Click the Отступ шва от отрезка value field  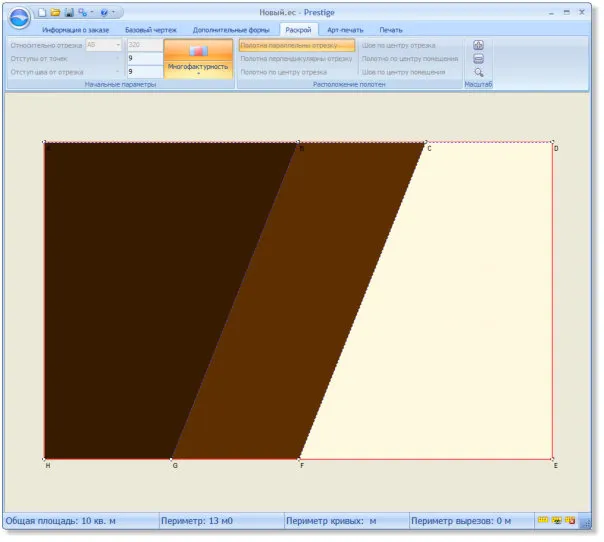point(145,72)
